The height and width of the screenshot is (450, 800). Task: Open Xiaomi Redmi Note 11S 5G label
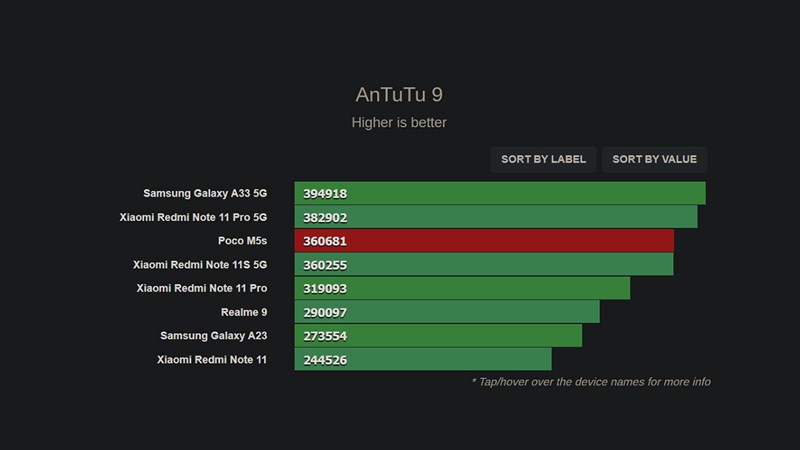[x=200, y=265]
